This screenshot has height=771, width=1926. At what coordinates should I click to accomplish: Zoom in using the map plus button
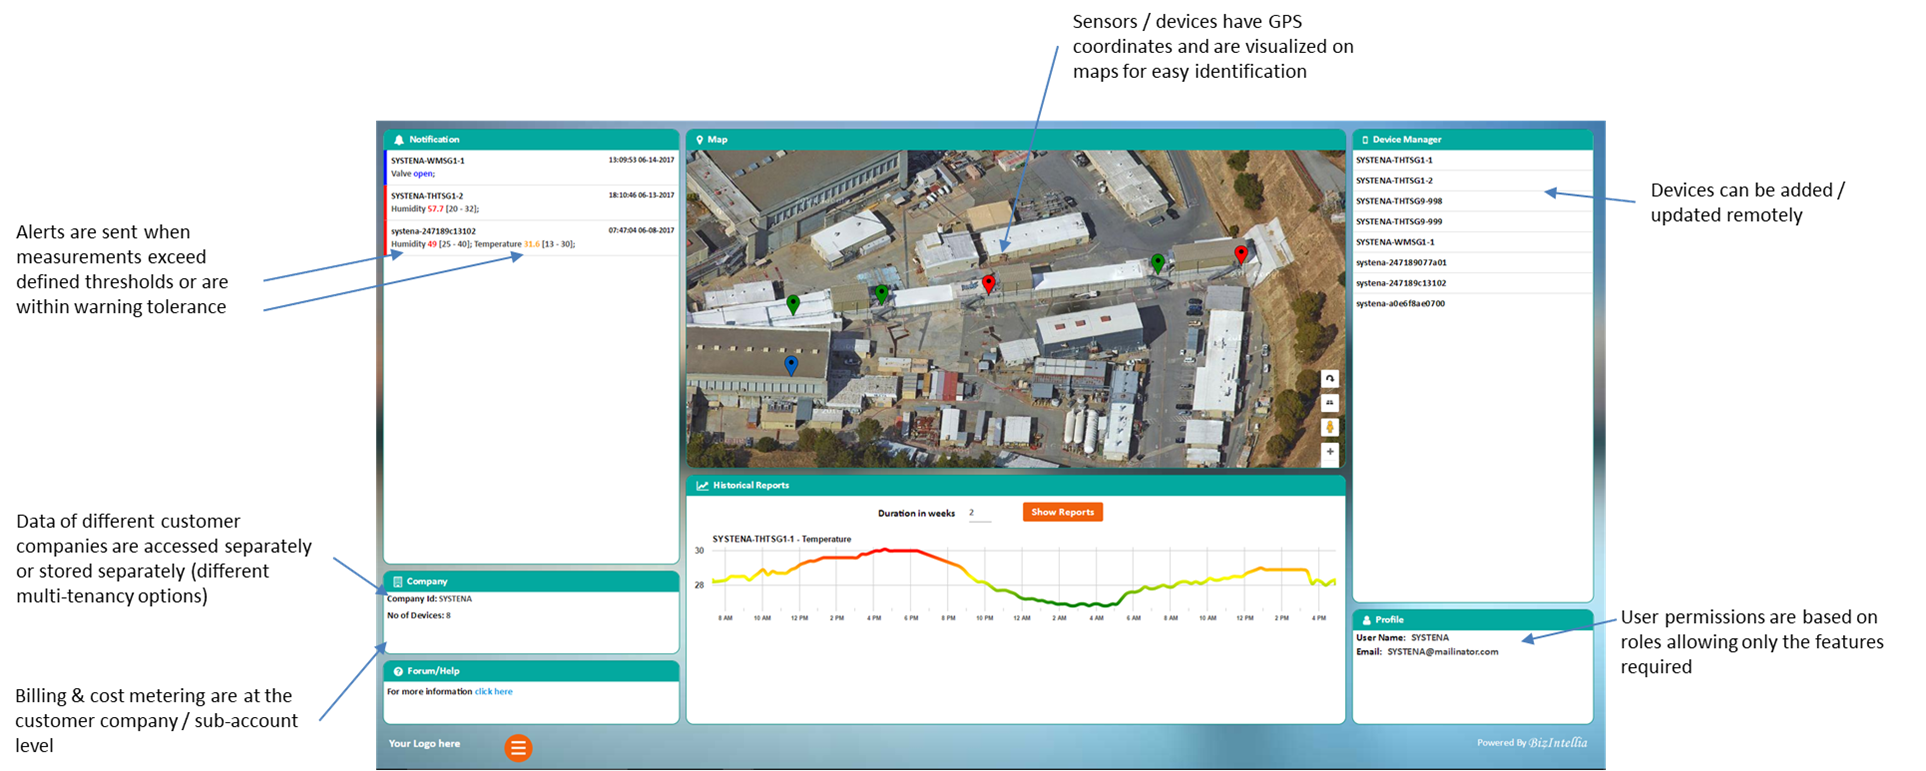(1330, 452)
